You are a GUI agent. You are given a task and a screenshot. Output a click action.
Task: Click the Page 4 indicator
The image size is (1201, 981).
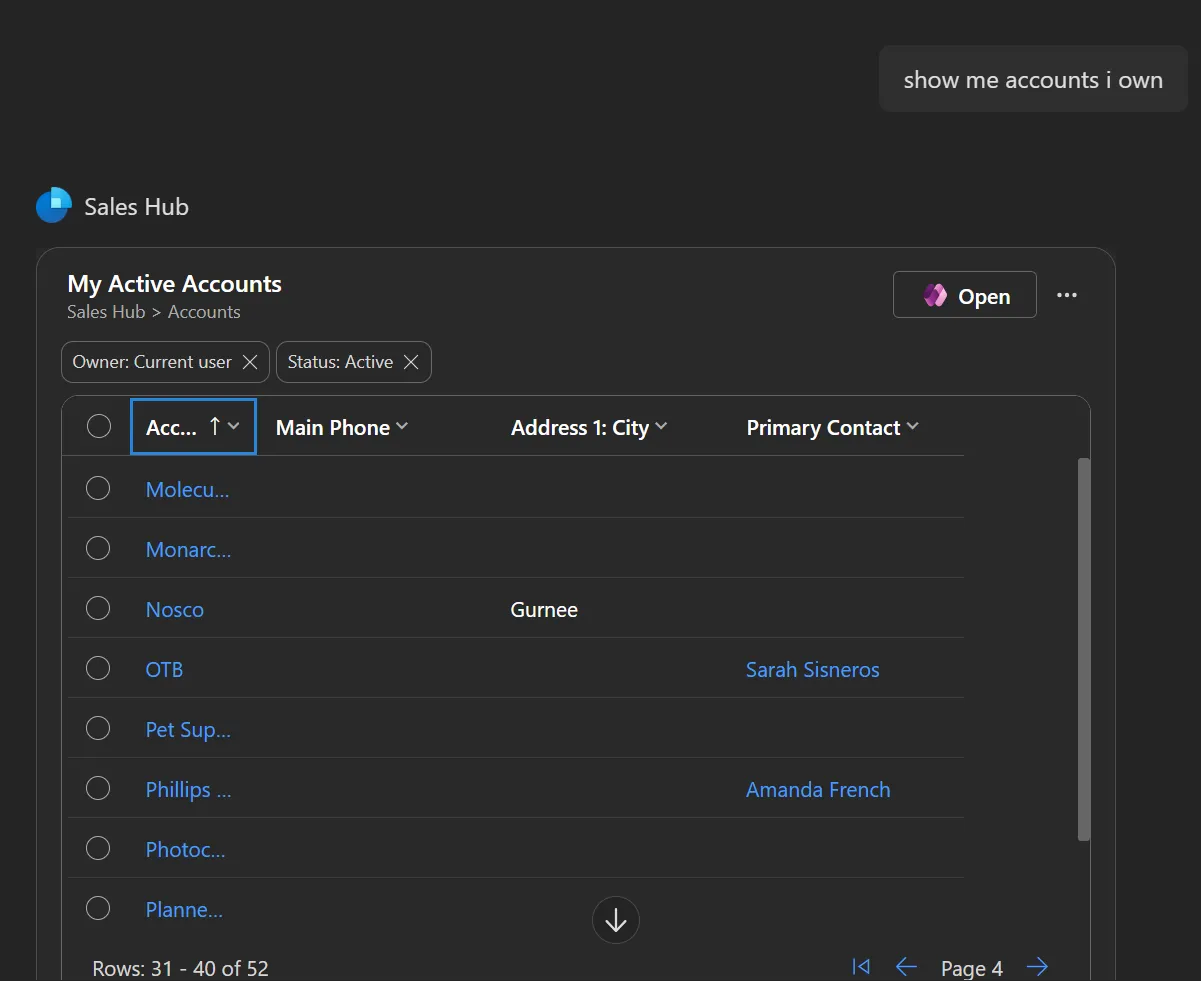tap(972, 968)
